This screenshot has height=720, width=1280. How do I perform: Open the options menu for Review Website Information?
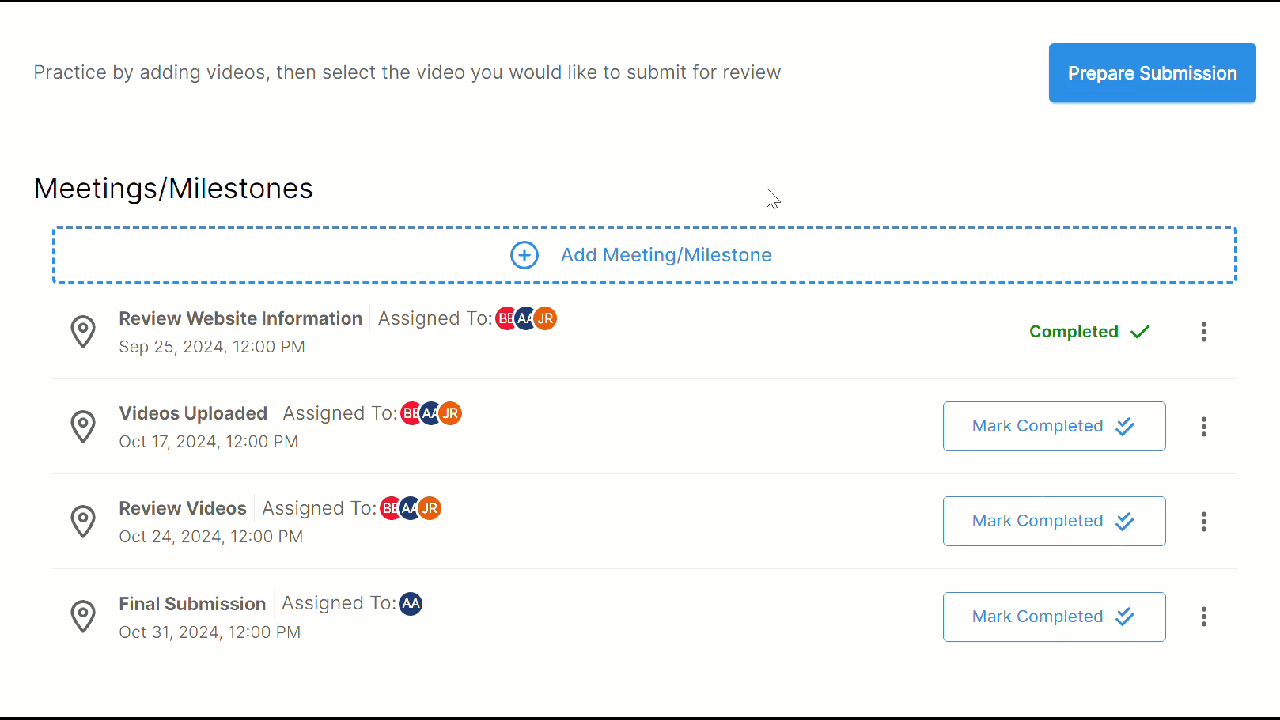click(1204, 331)
